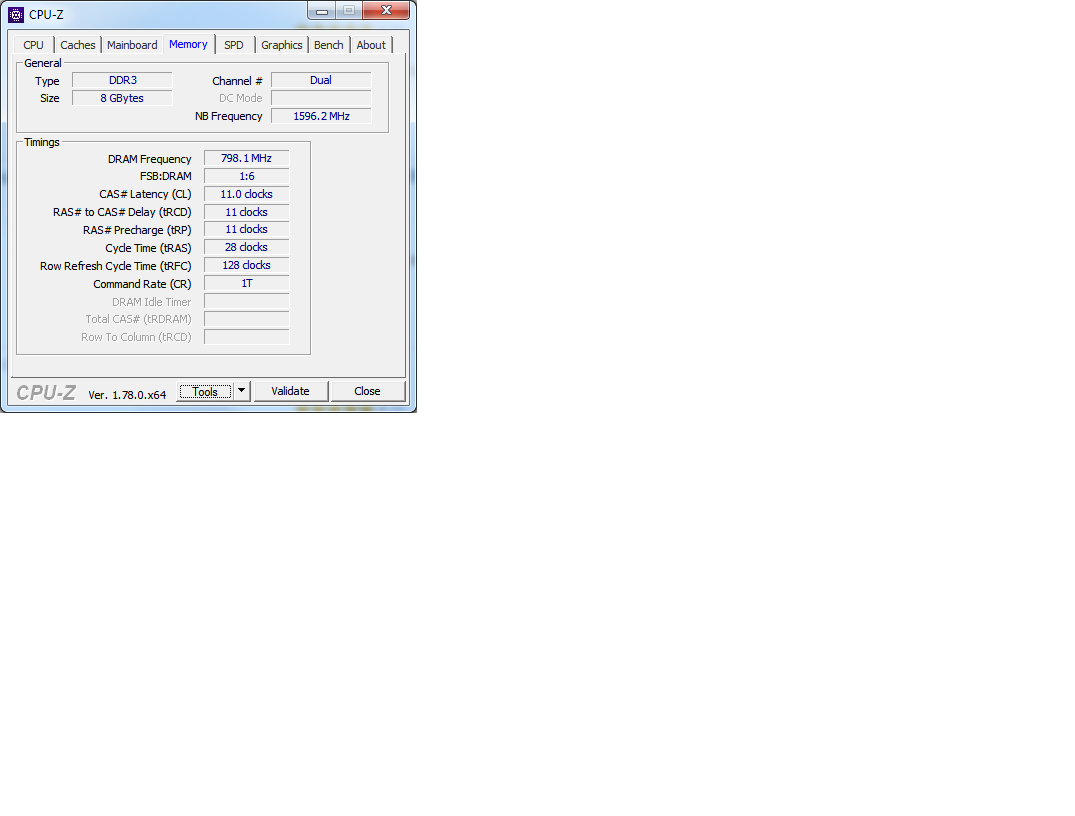Click the disabled maximize window button

coord(349,10)
